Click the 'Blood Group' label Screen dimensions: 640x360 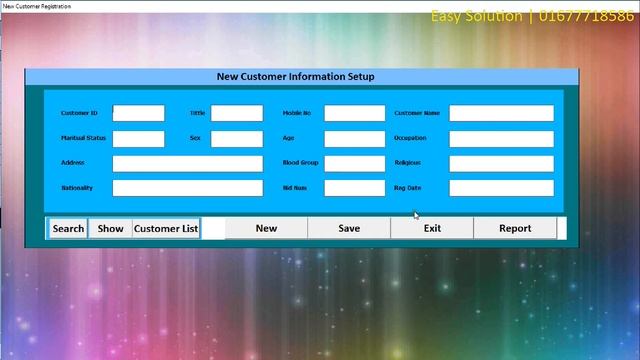click(300, 162)
